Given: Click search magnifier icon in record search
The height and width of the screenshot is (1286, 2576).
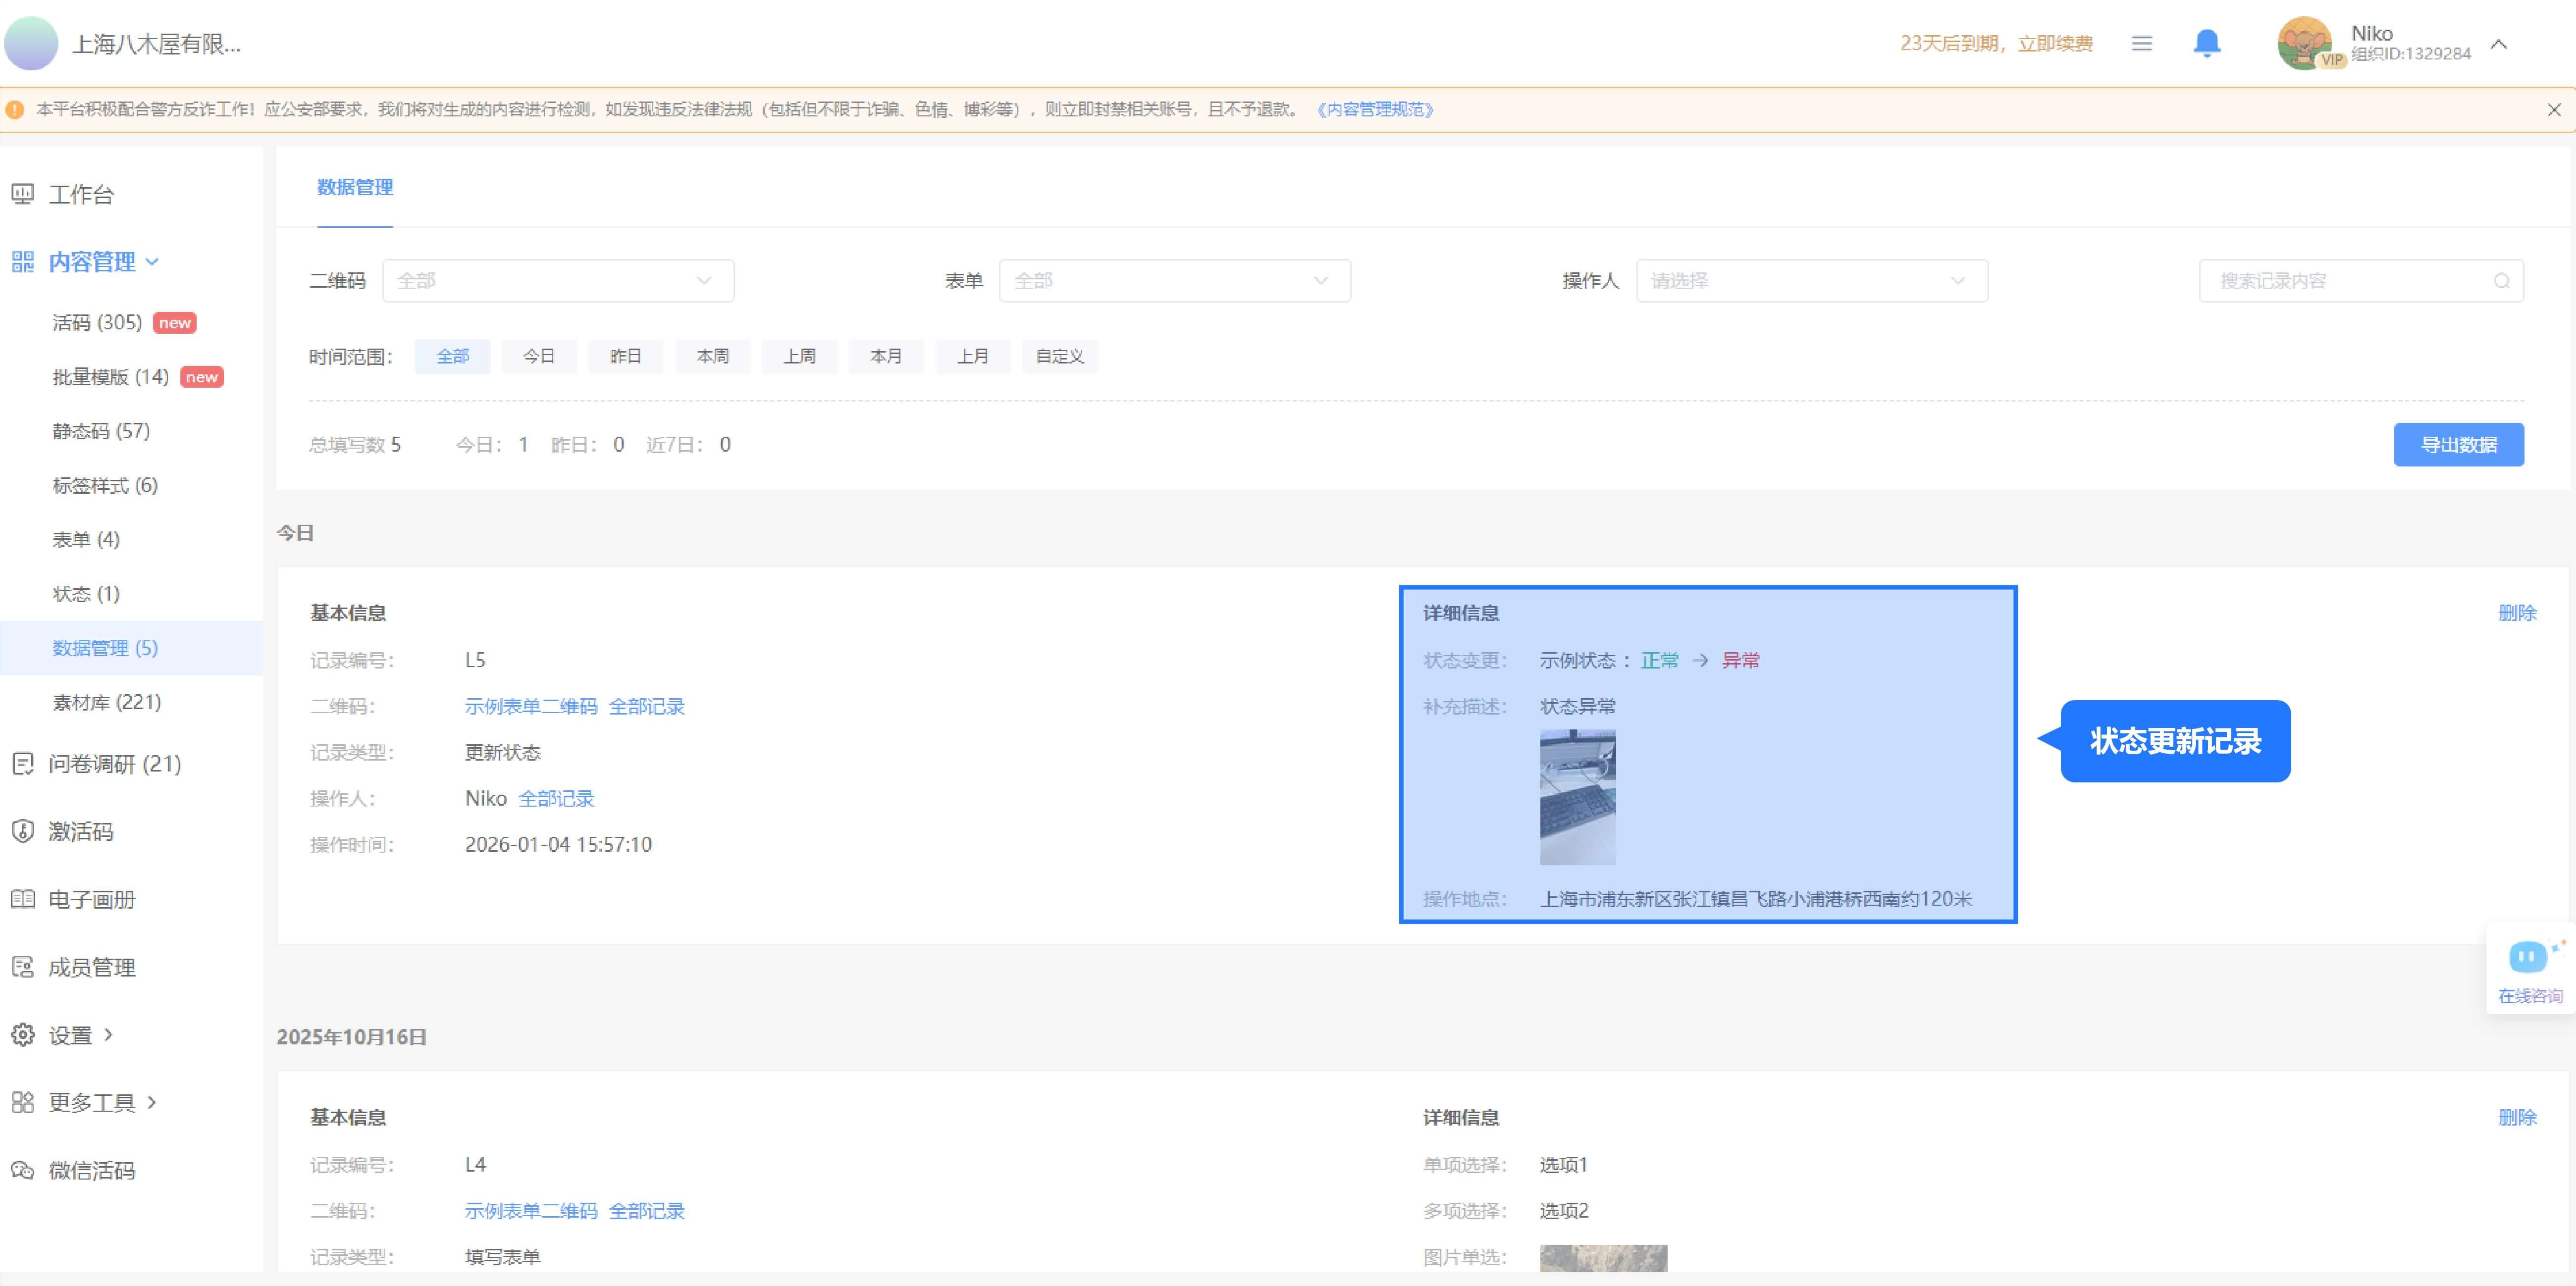Looking at the screenshot, I should pos(2501,281).
